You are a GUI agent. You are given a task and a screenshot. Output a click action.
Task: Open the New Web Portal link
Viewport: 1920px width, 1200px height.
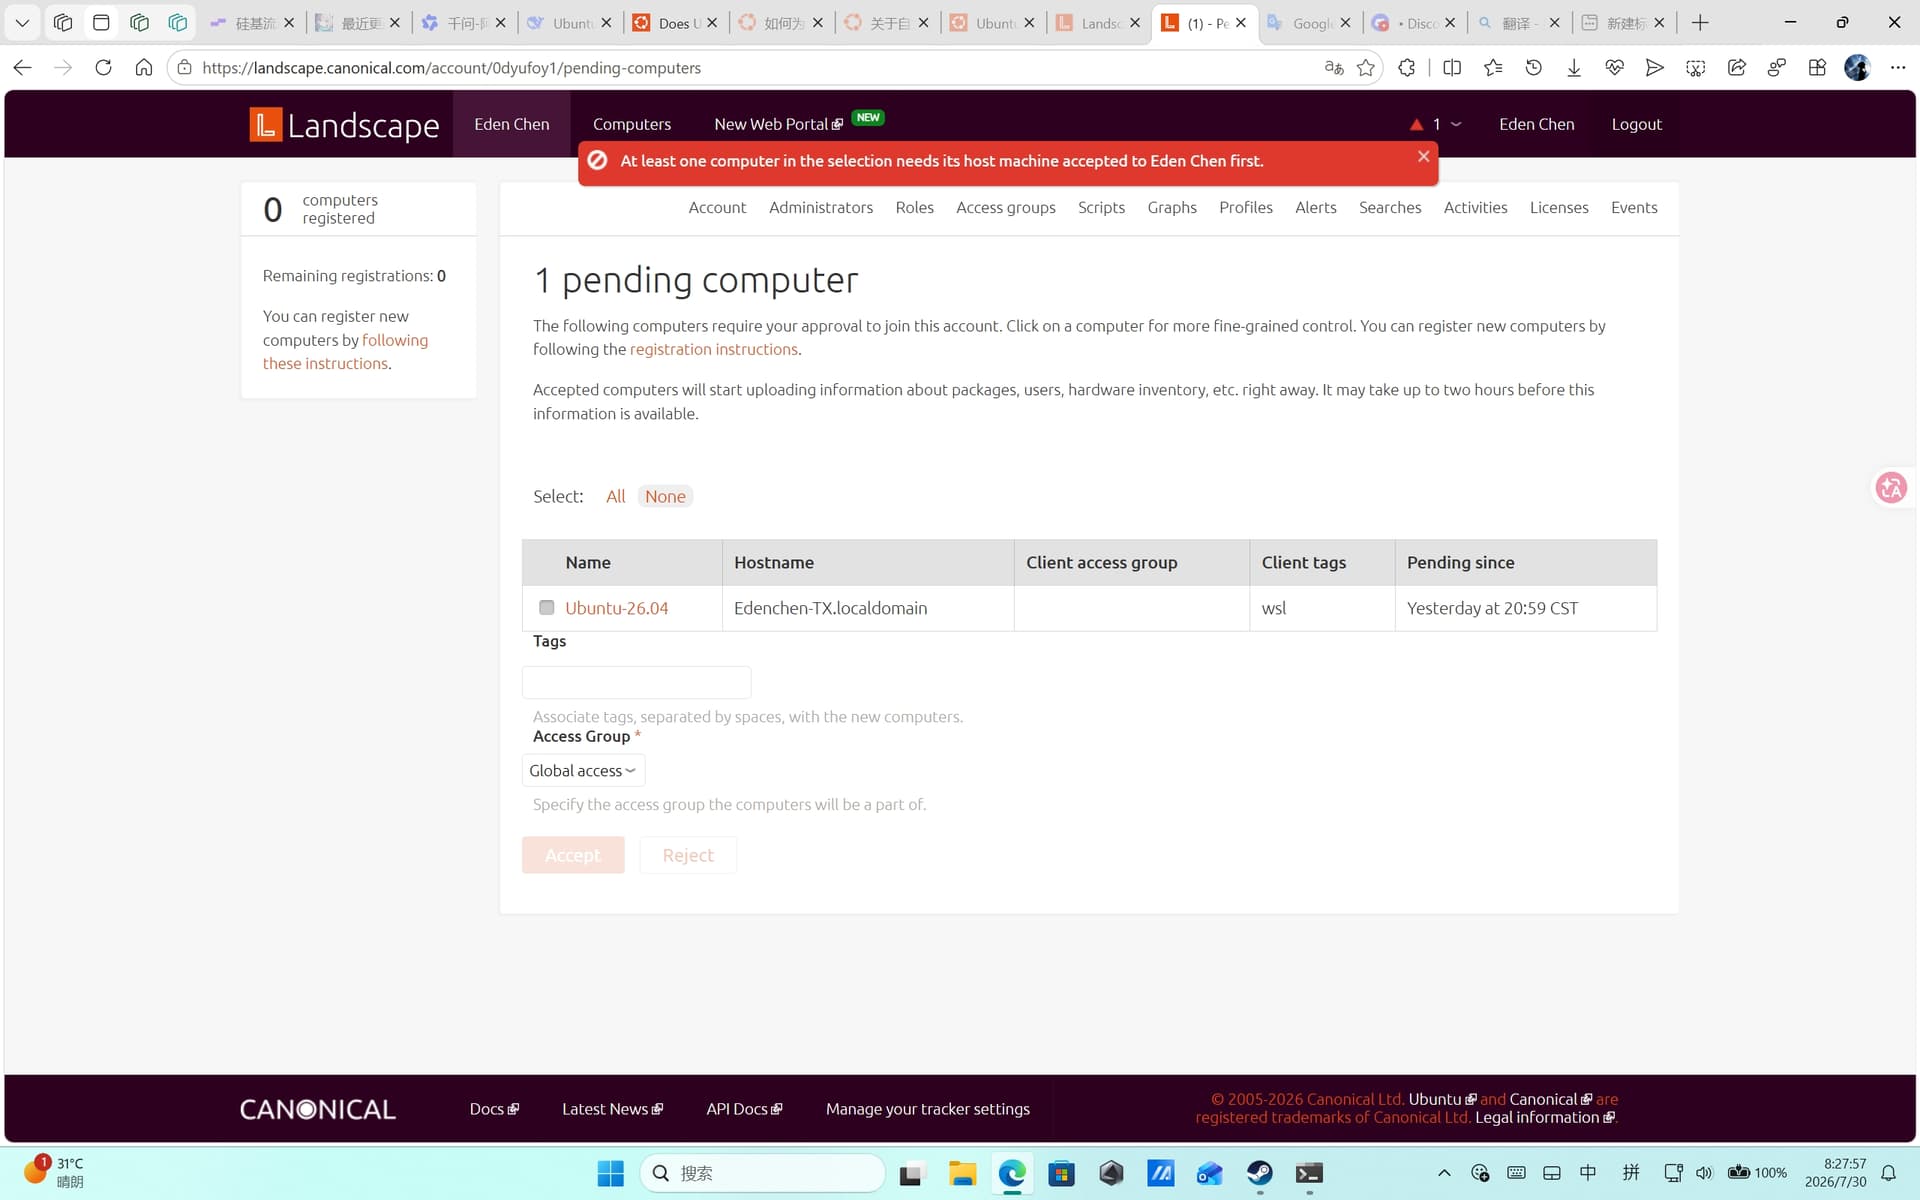(x=778, y=124)
